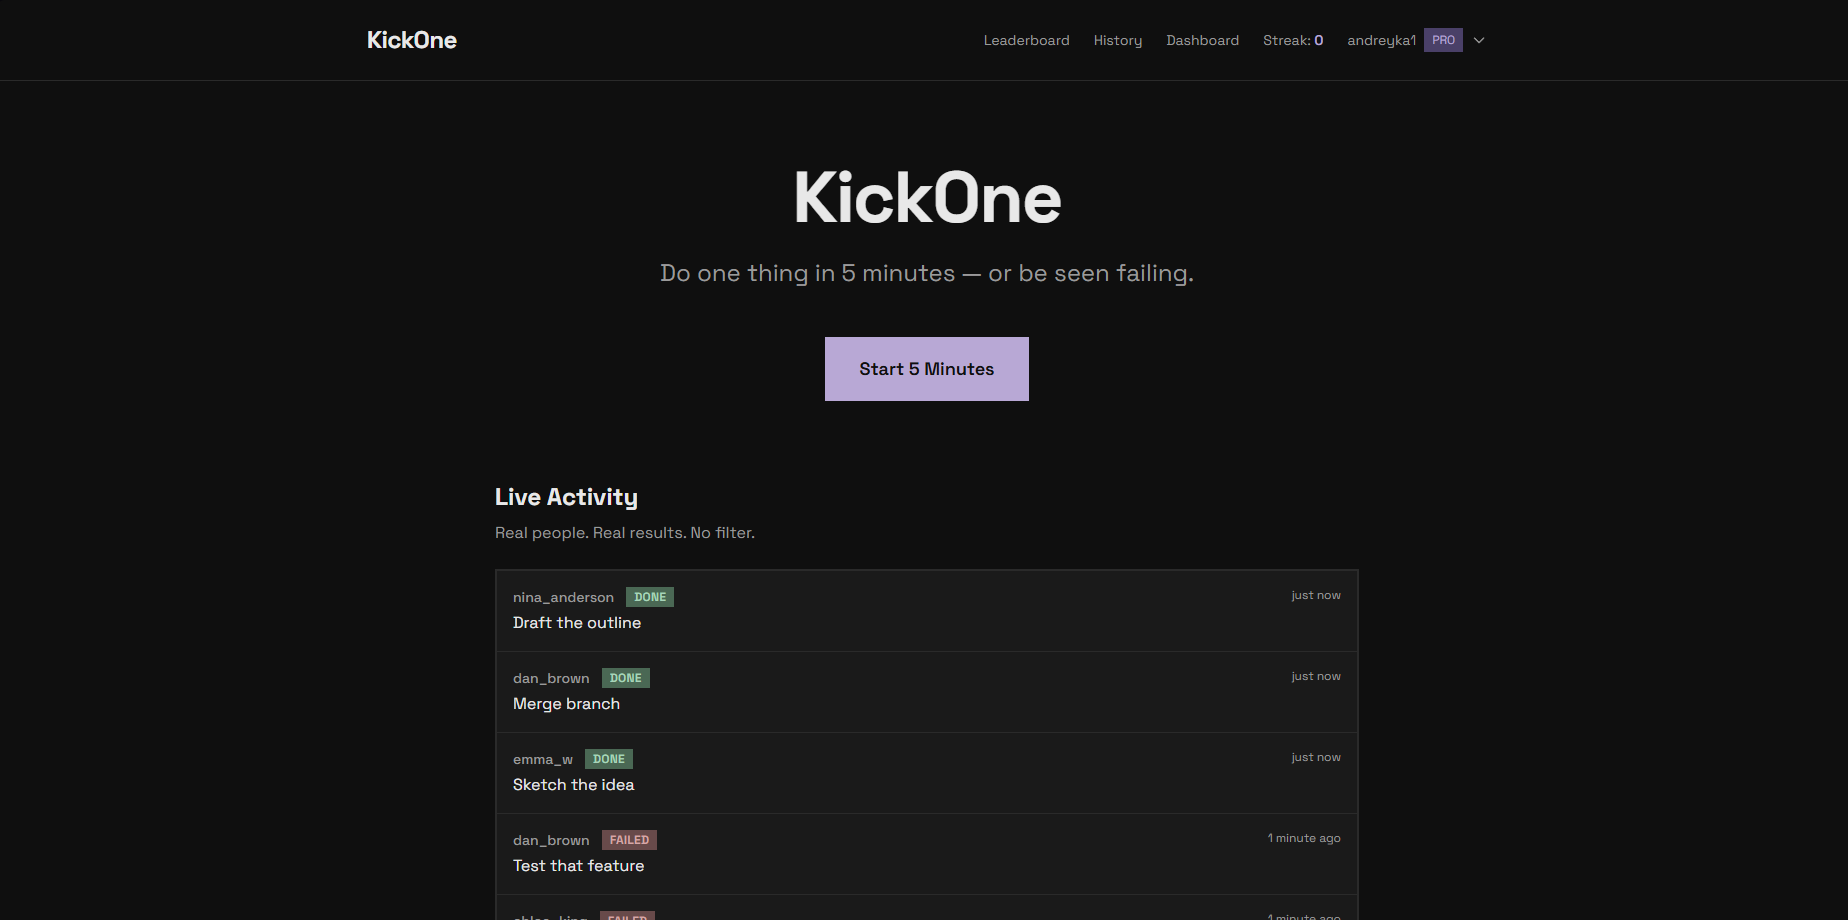This screenshot has width=1848, height=920.
Task: Open the Leaderboard page
Action: [1026, 40]
